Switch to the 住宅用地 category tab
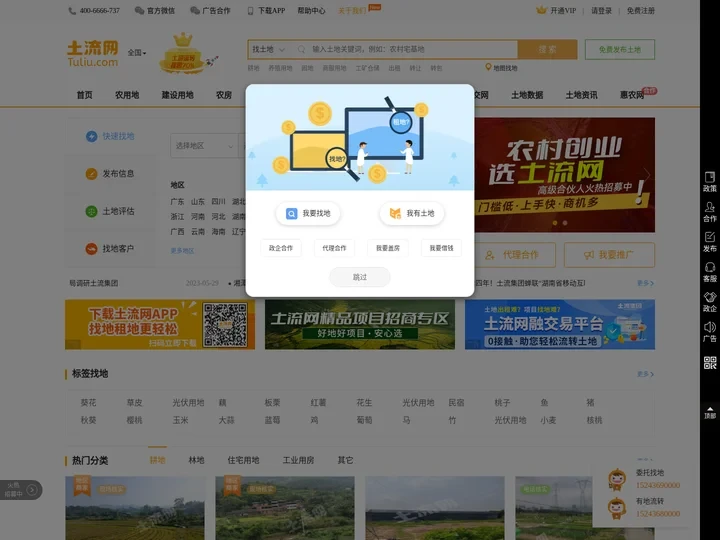720x540 pixels. point(243,460)
